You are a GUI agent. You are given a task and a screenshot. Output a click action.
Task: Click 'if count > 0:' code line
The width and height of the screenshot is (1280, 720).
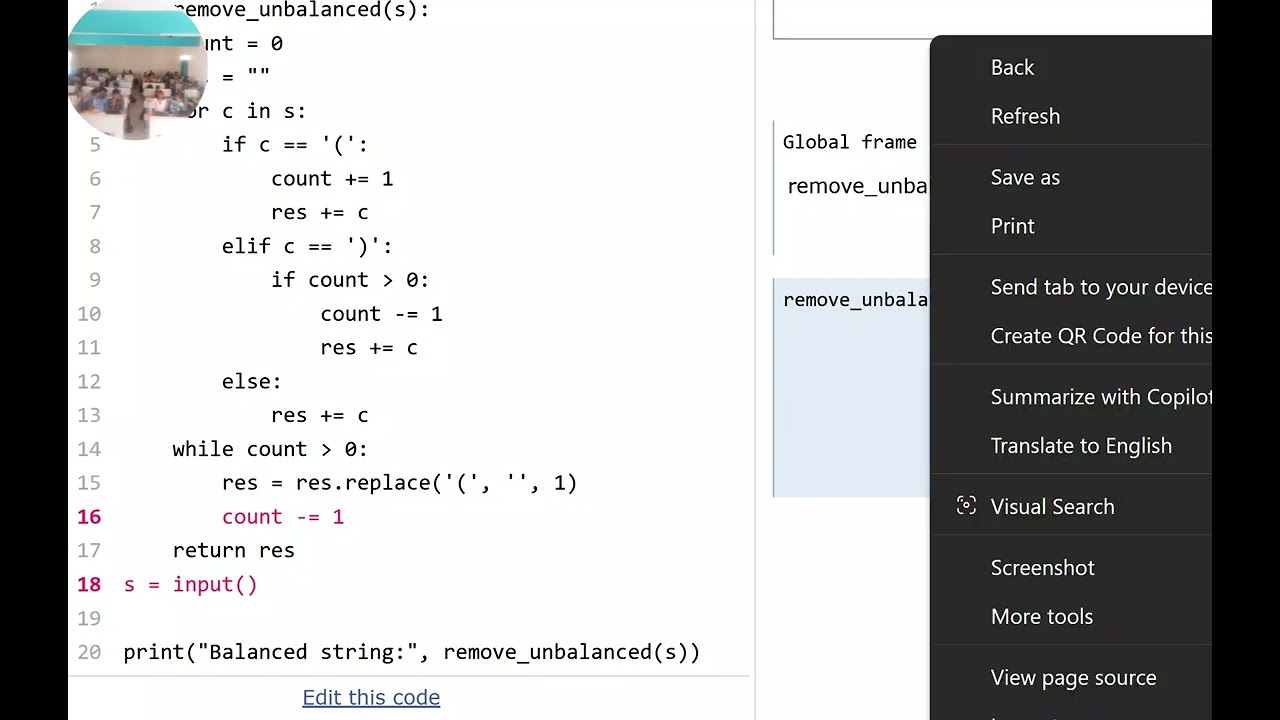350,280
